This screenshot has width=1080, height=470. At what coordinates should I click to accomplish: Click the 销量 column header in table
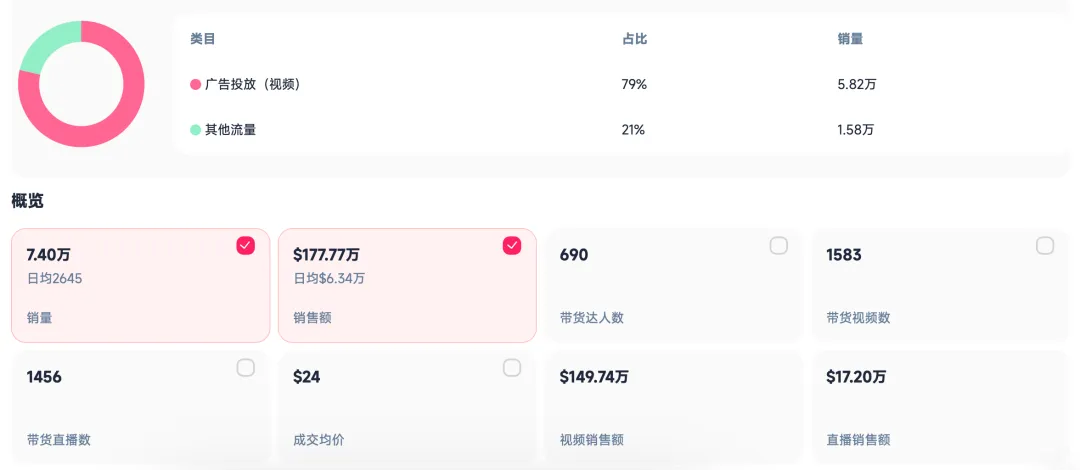click(x=850, y=39)
